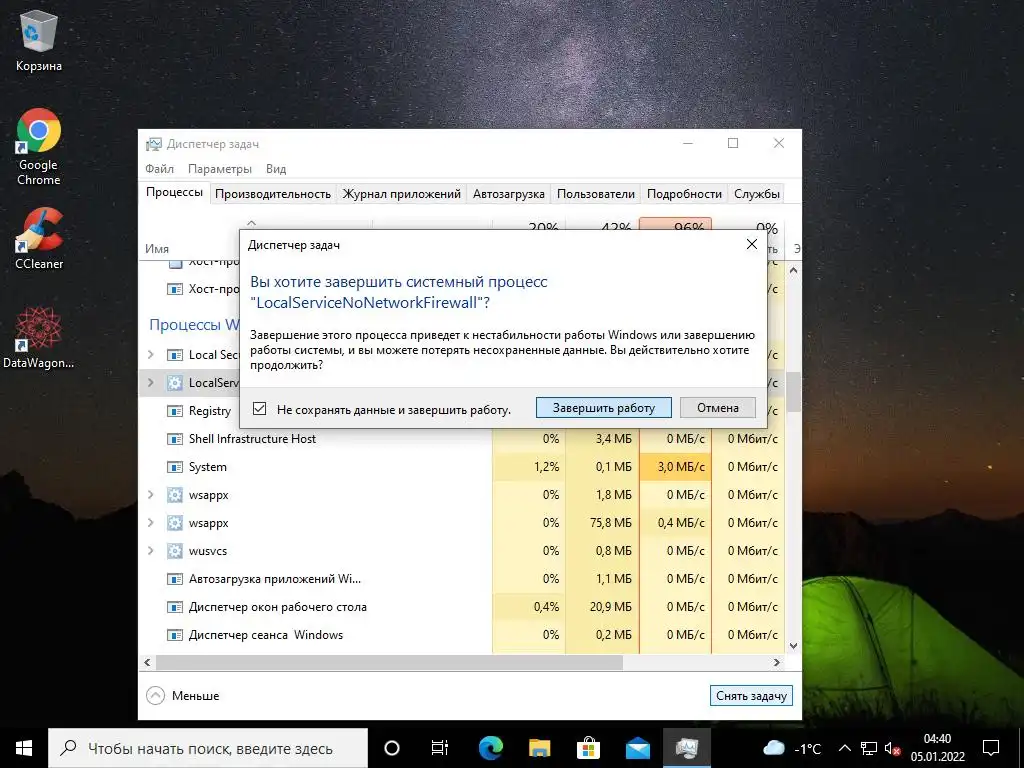Show hidden tray icons chevron

(x=844, y=748)
